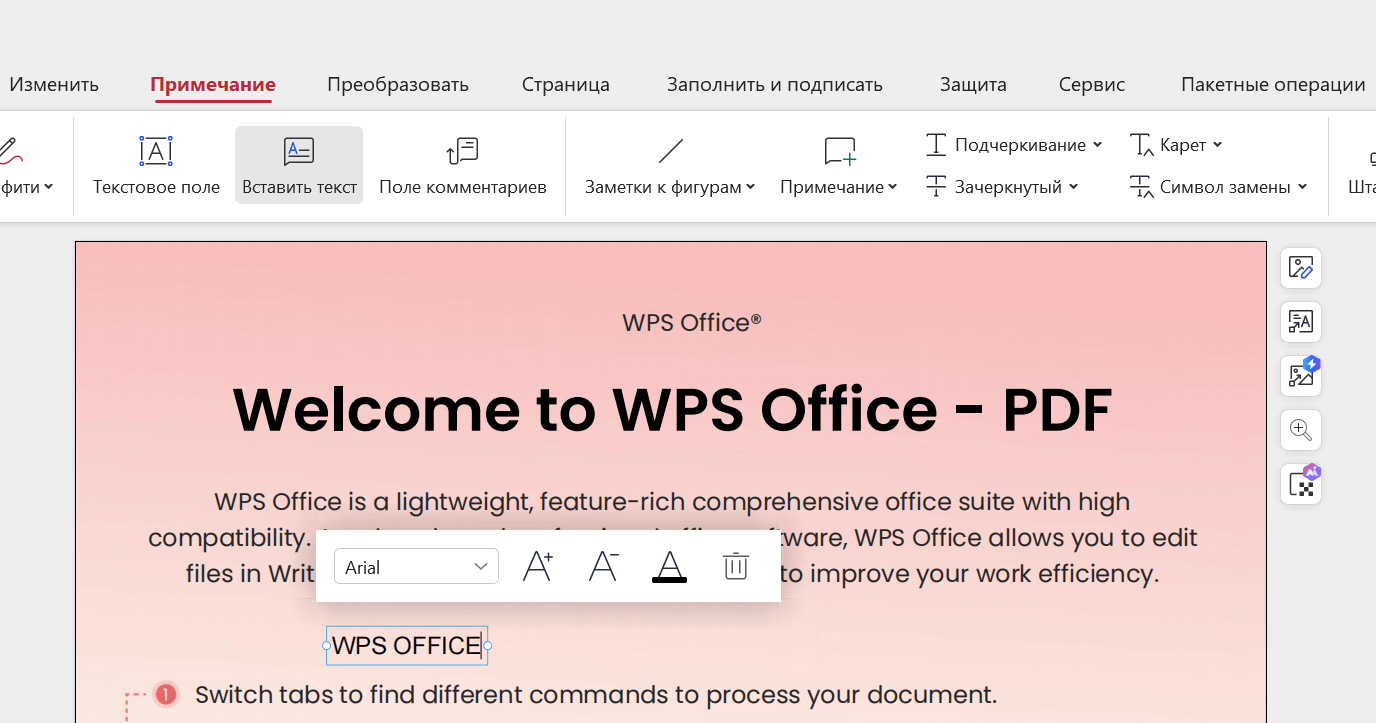Image resolution: width=1376 pixels, height=723 pixels.
Task: Open the AI image enhance tool in sidebar
Action: (x=1300, y=375)
